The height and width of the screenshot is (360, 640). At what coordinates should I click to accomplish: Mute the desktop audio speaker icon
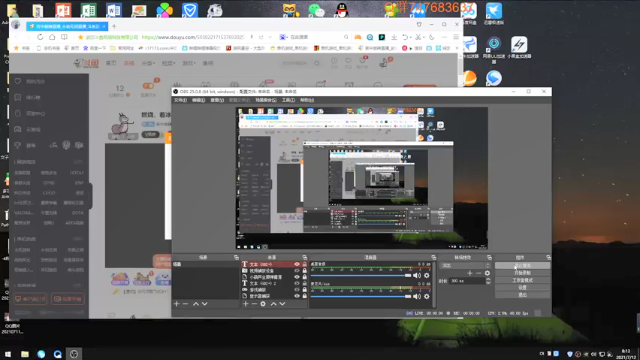point(417,276)
